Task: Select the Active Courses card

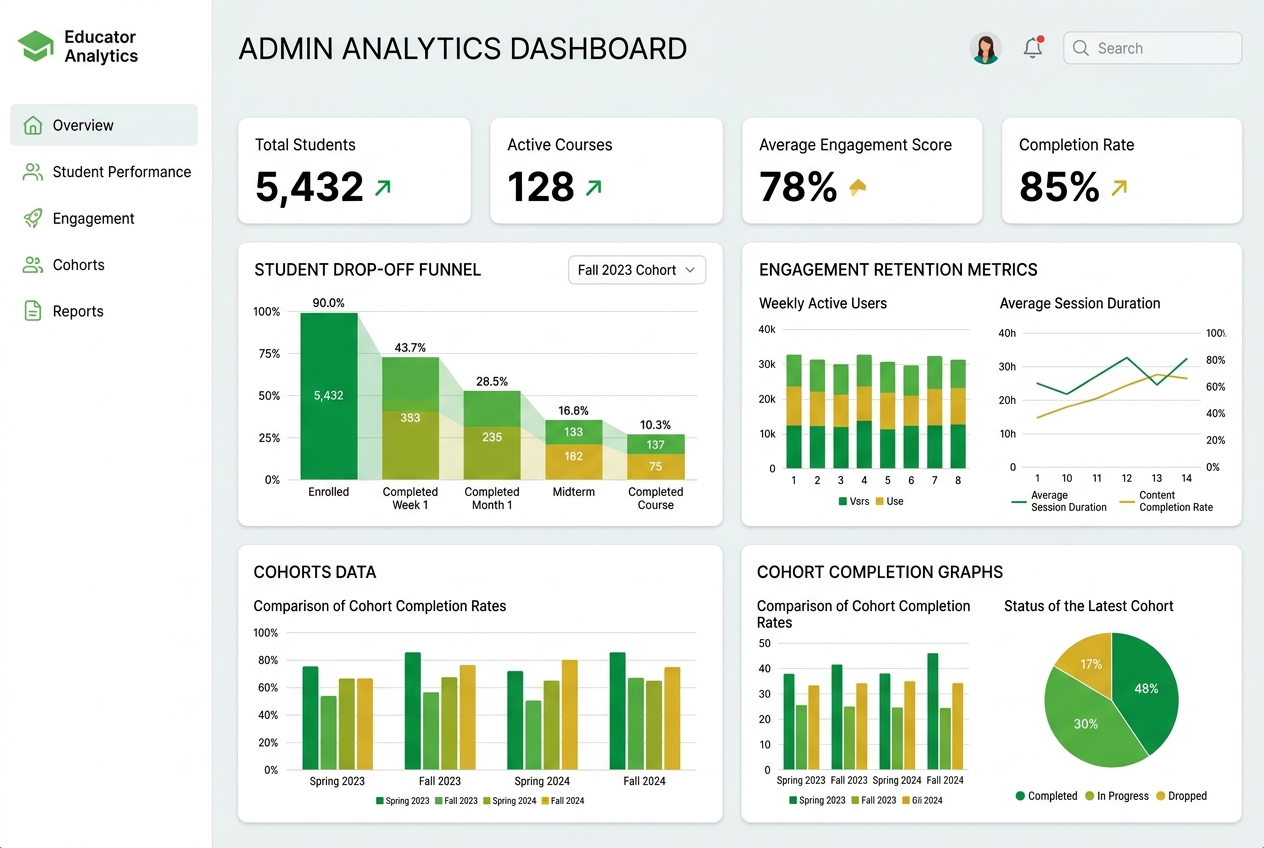Action: (606, 170)
